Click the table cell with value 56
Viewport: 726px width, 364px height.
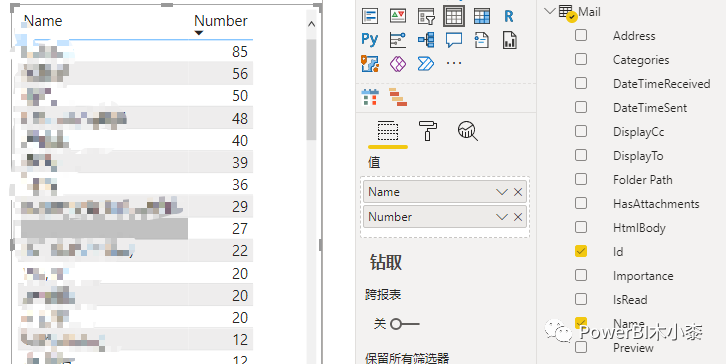240,74
